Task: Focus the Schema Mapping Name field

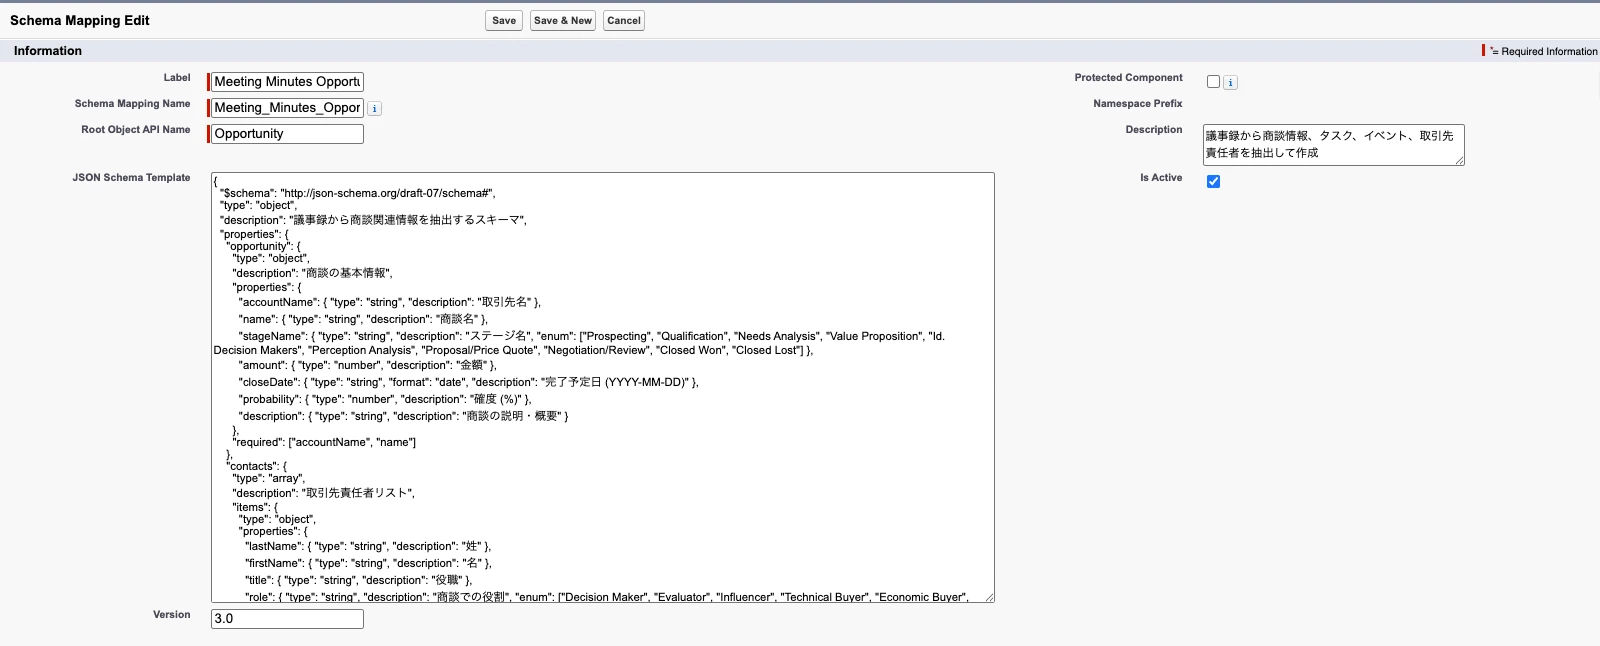Action: [287, 108]
